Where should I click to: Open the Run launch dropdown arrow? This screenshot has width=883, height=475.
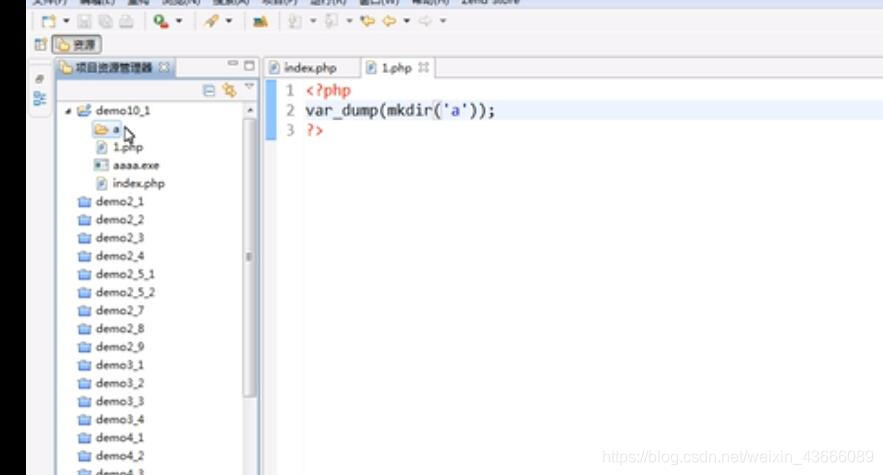(179, 21)
